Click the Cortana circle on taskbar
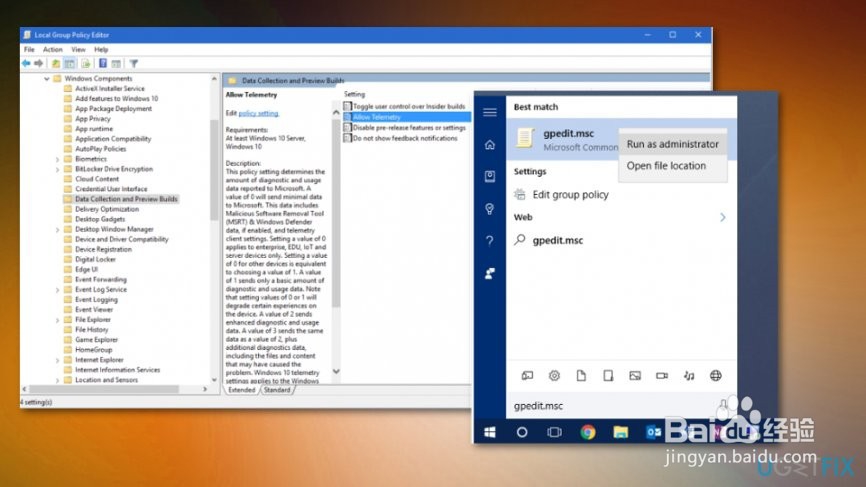The height and width of the screenshot is (487, 866). (522, 432)
